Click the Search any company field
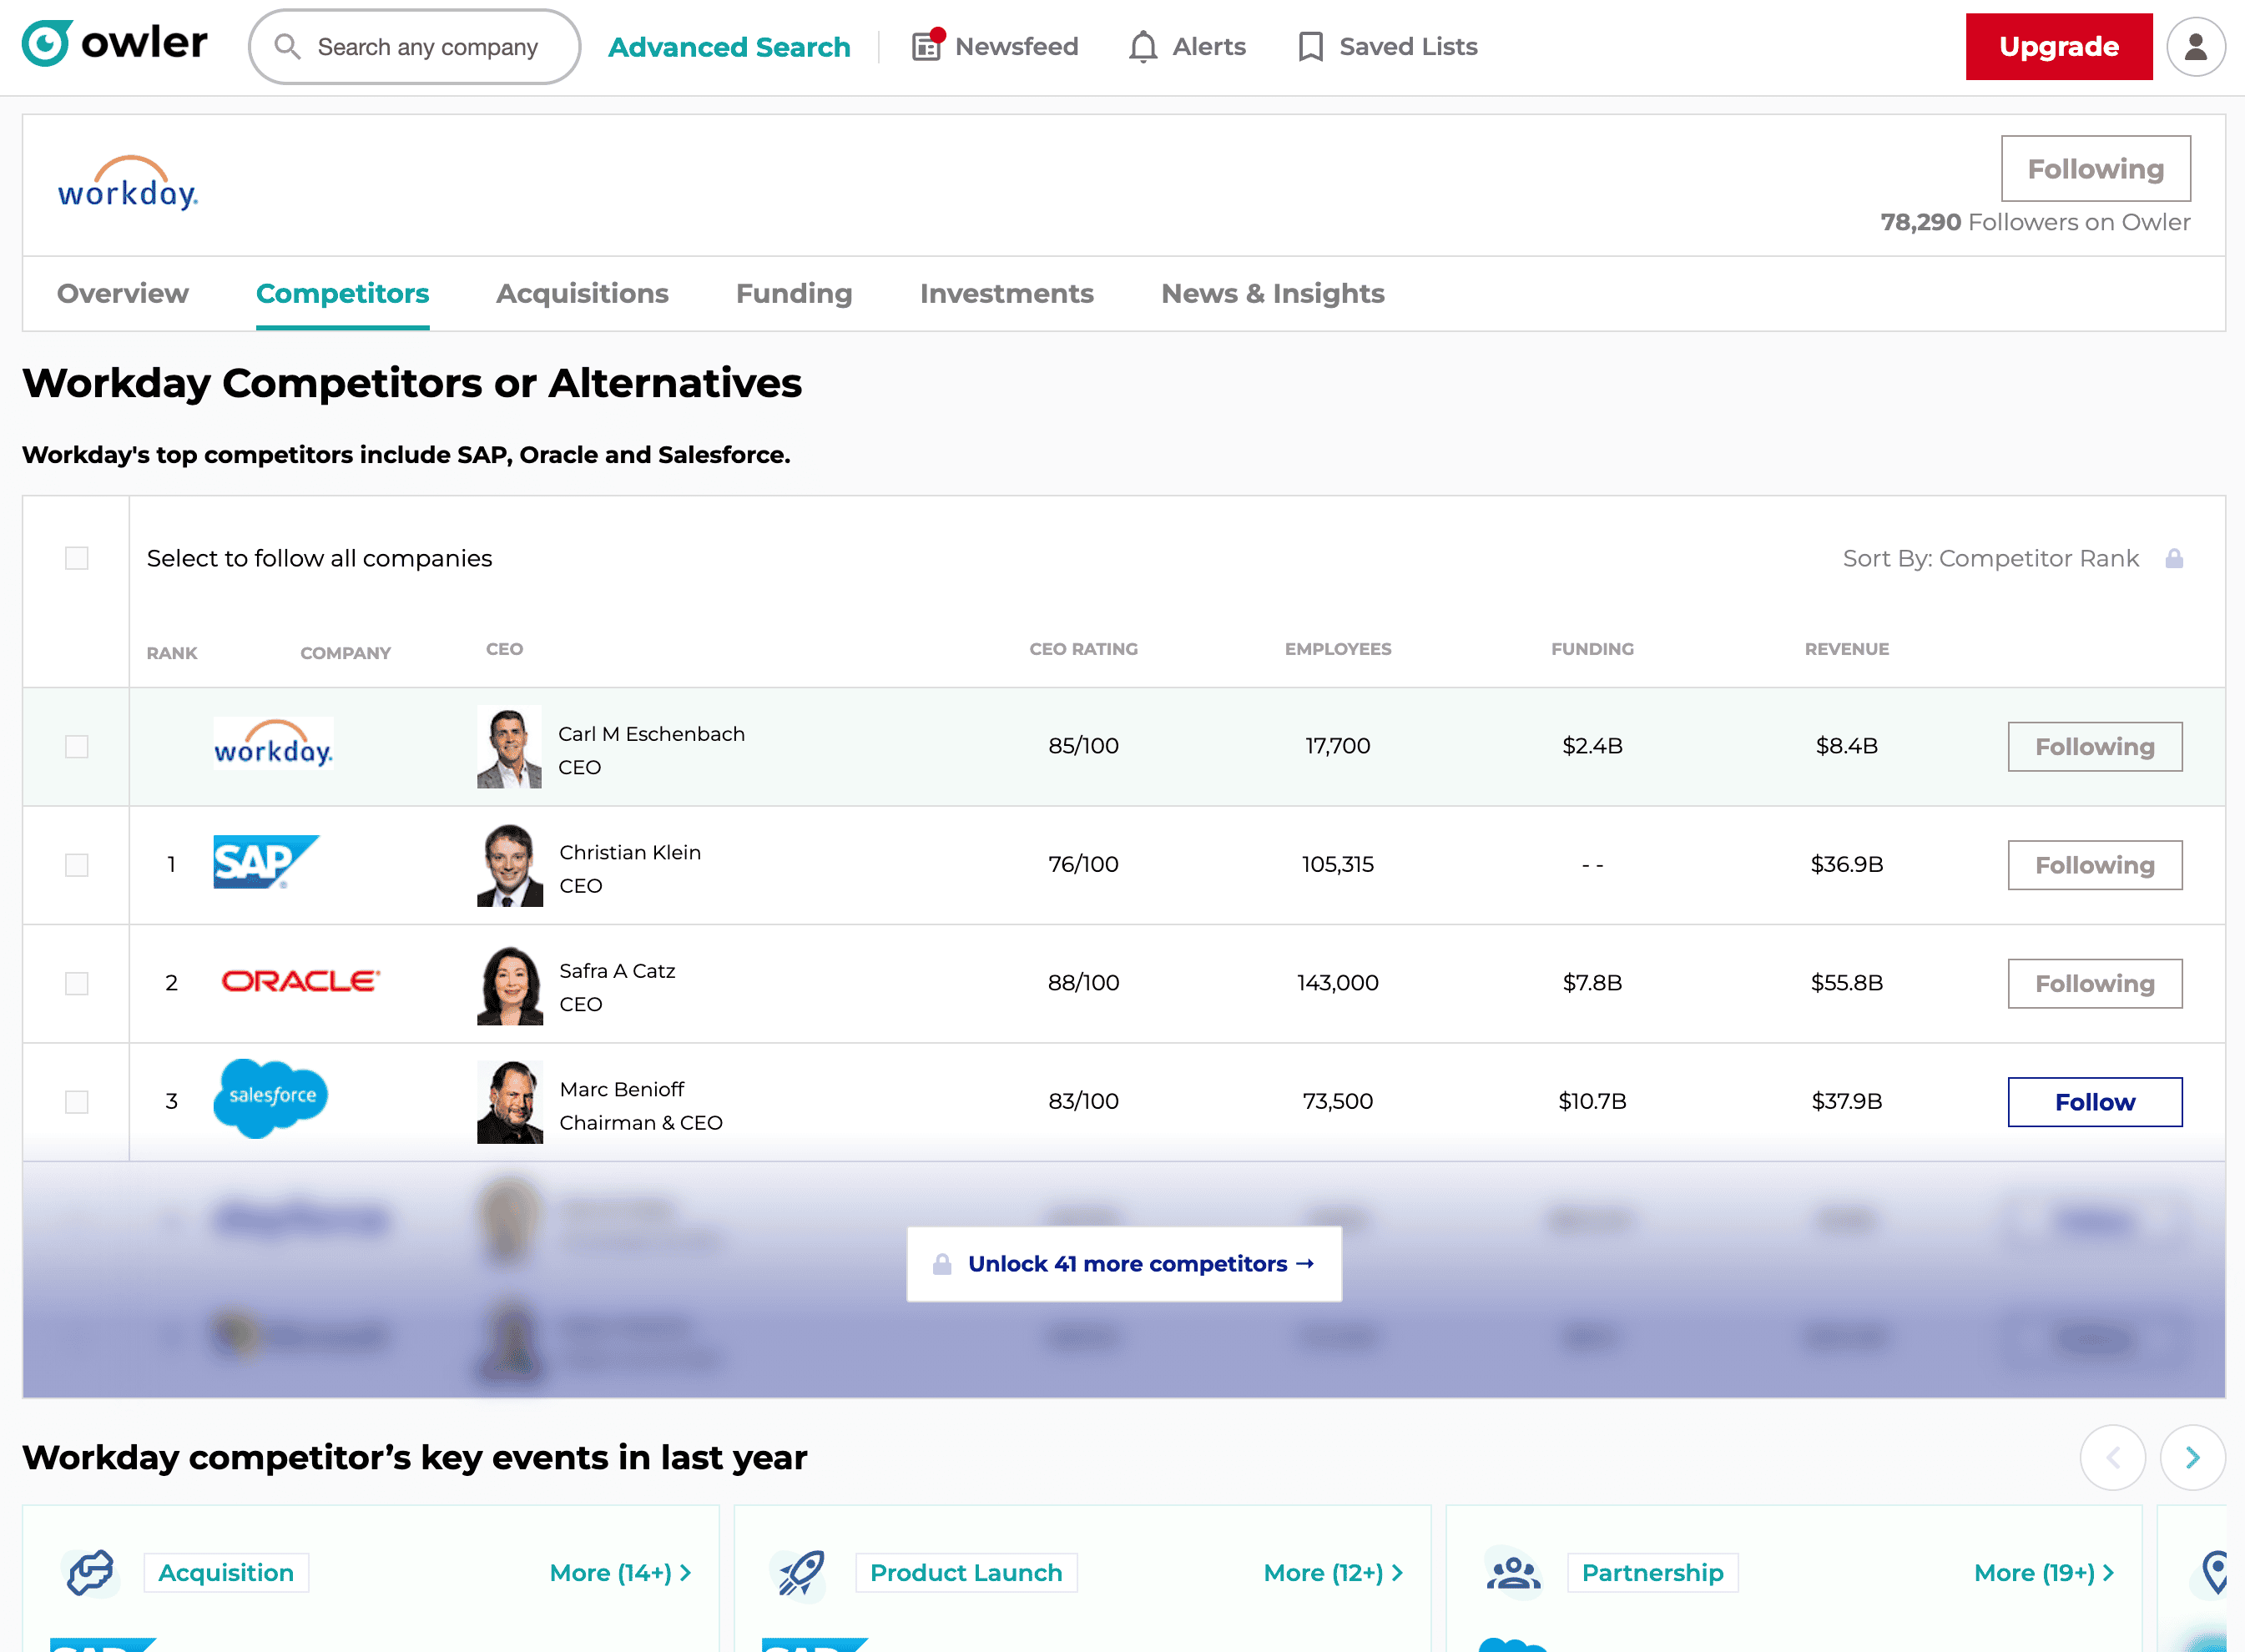Image resolution: width=2245 pixels, height=1652 pixels. 428,47
